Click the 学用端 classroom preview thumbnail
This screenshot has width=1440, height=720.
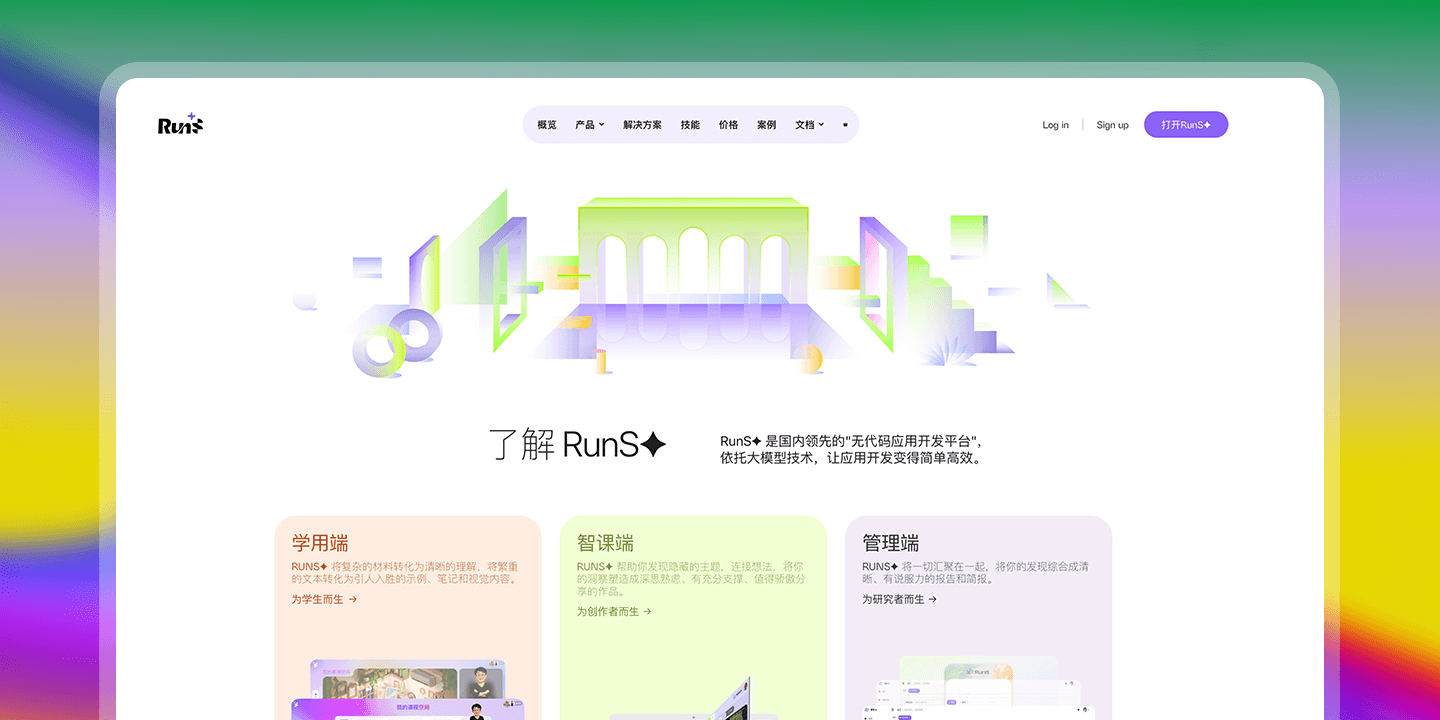(407, 688)
